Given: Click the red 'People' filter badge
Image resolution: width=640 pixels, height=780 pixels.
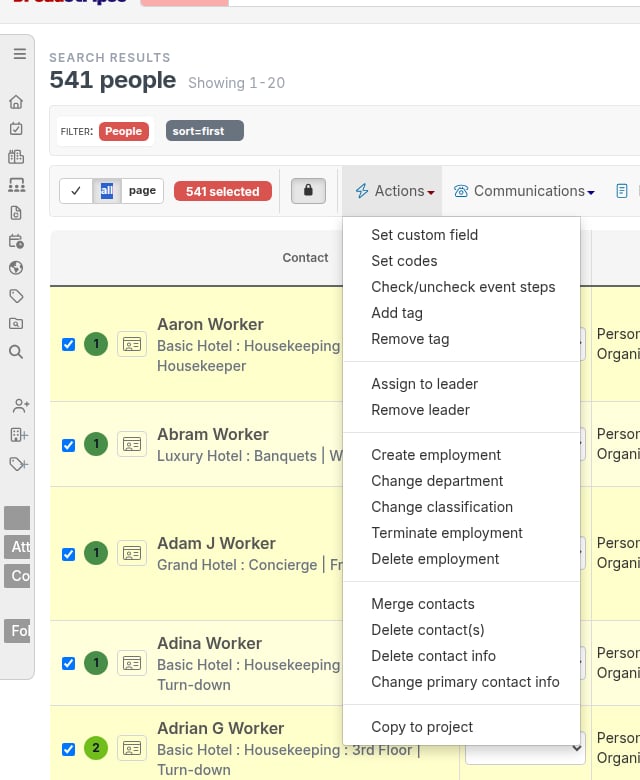Looking at the screenshot, I should (x=123, y=131).
